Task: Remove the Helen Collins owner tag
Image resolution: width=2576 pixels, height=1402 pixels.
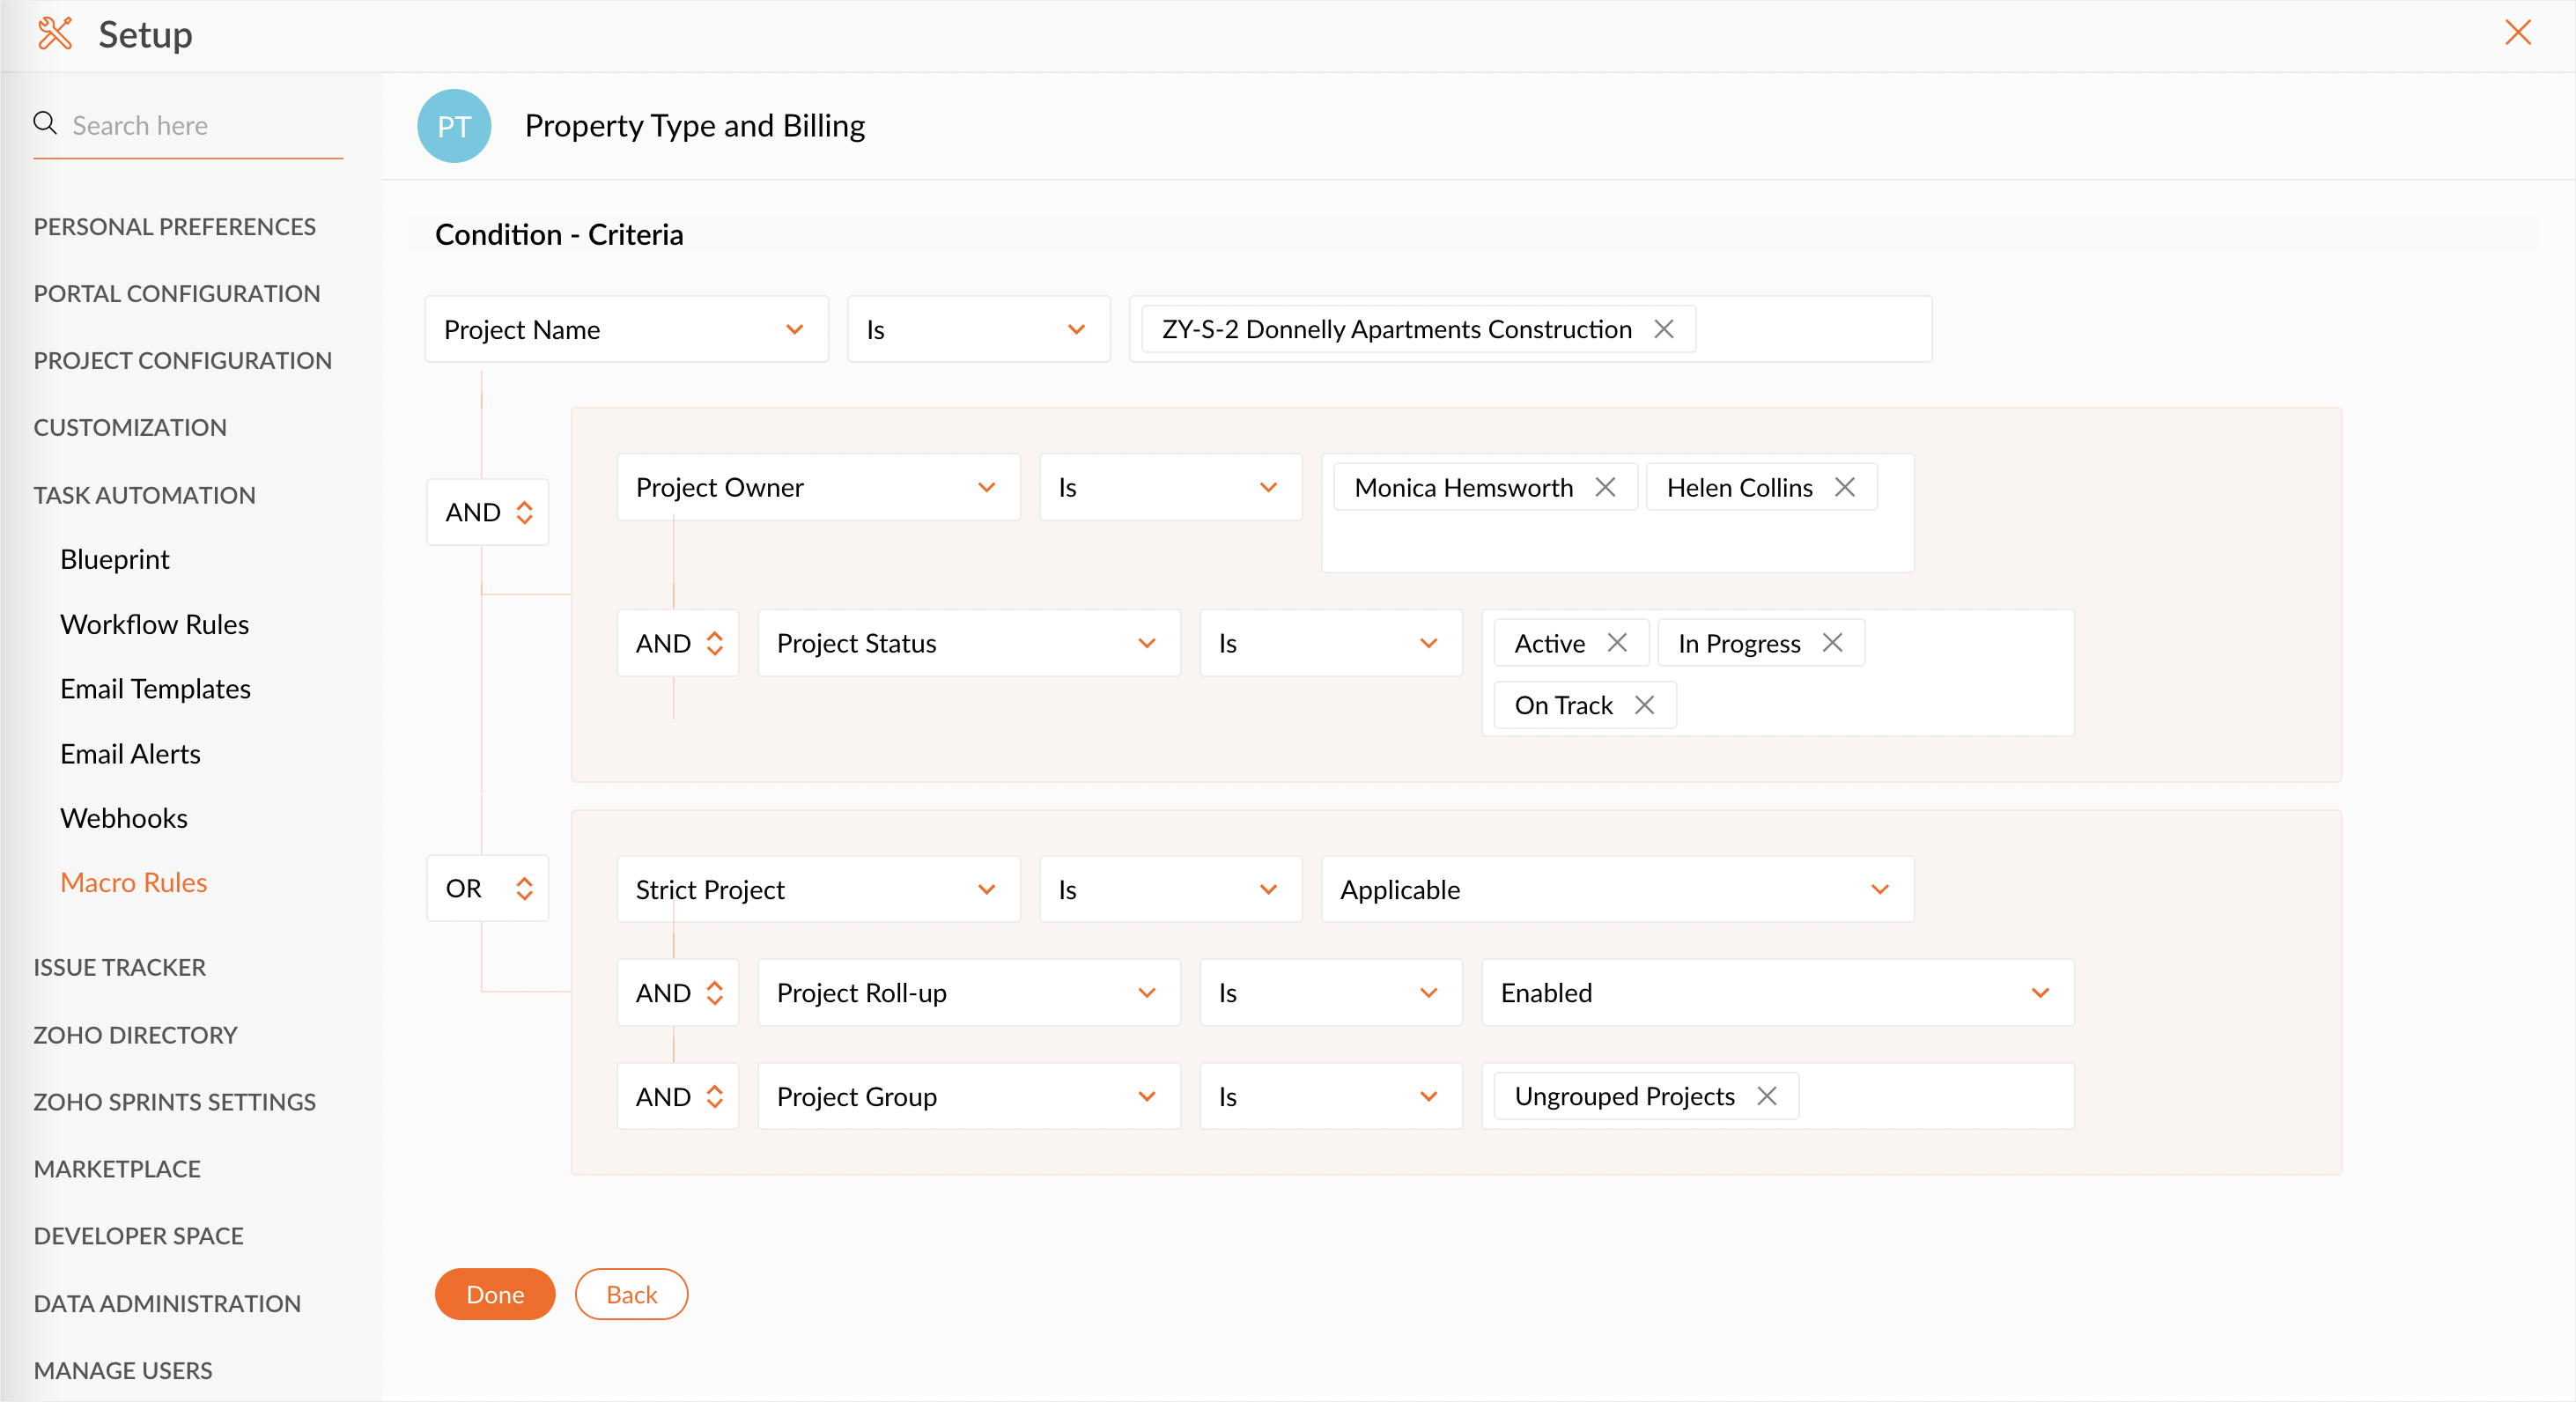Action: [x=1845, y=487]
